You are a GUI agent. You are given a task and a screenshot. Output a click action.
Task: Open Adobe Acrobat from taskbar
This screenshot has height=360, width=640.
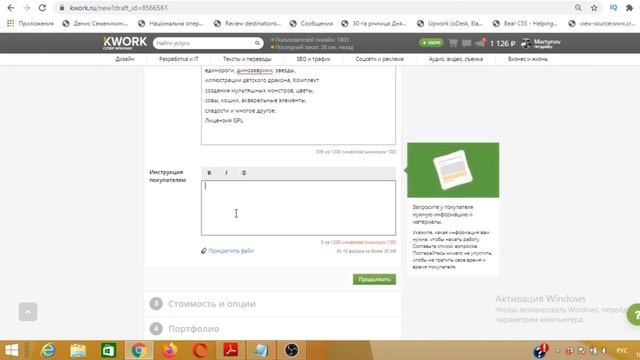tap(231, 350)
